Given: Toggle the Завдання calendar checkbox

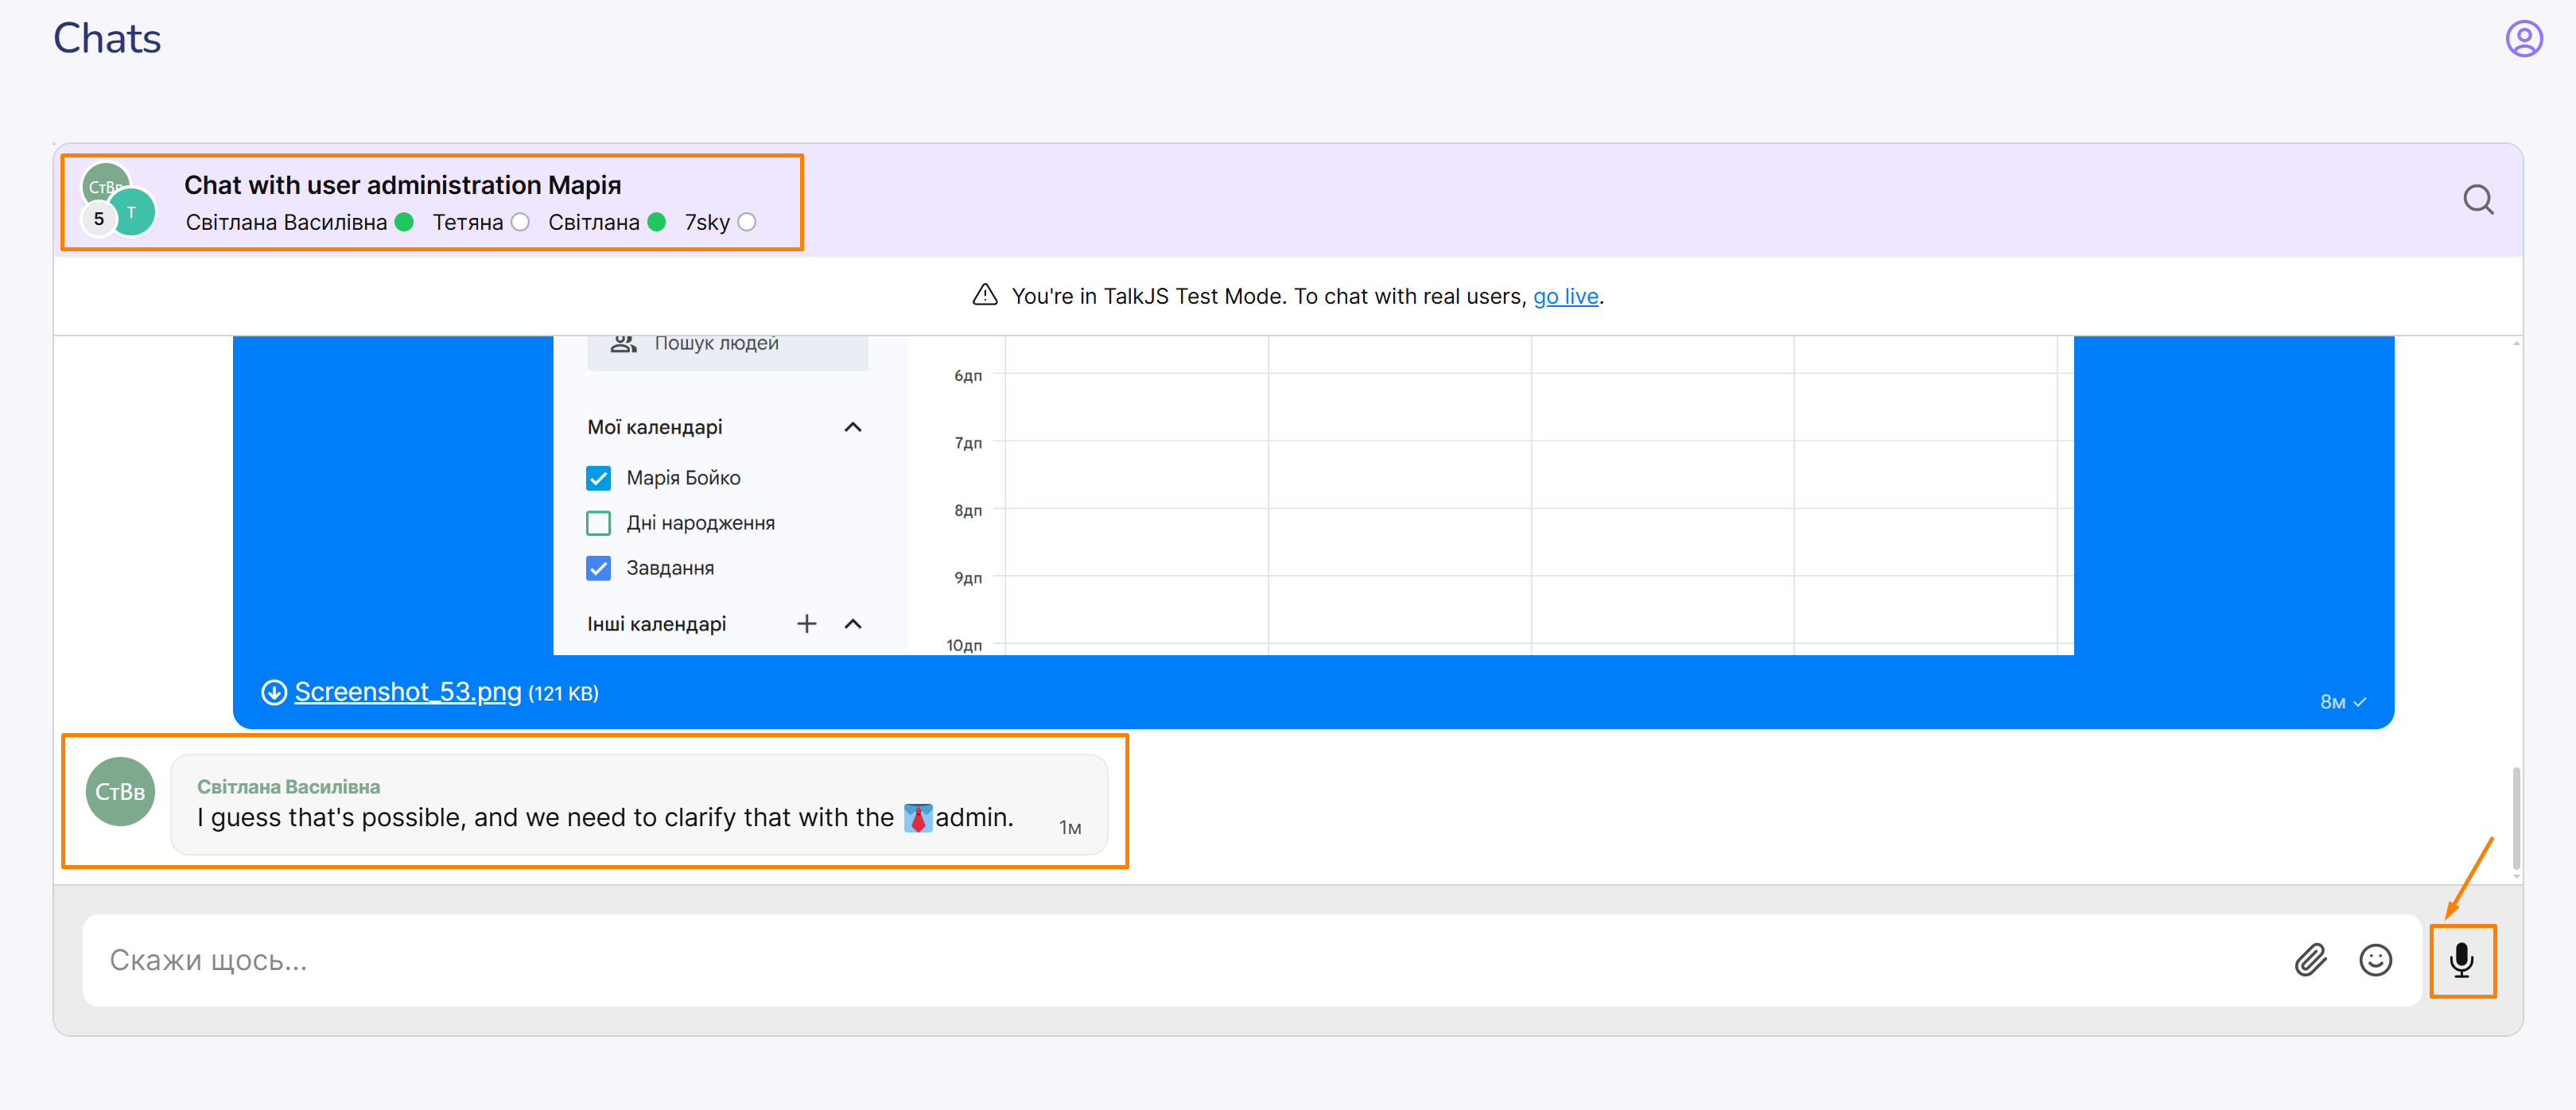Looking at the screenshot, I should pos(598,568).
